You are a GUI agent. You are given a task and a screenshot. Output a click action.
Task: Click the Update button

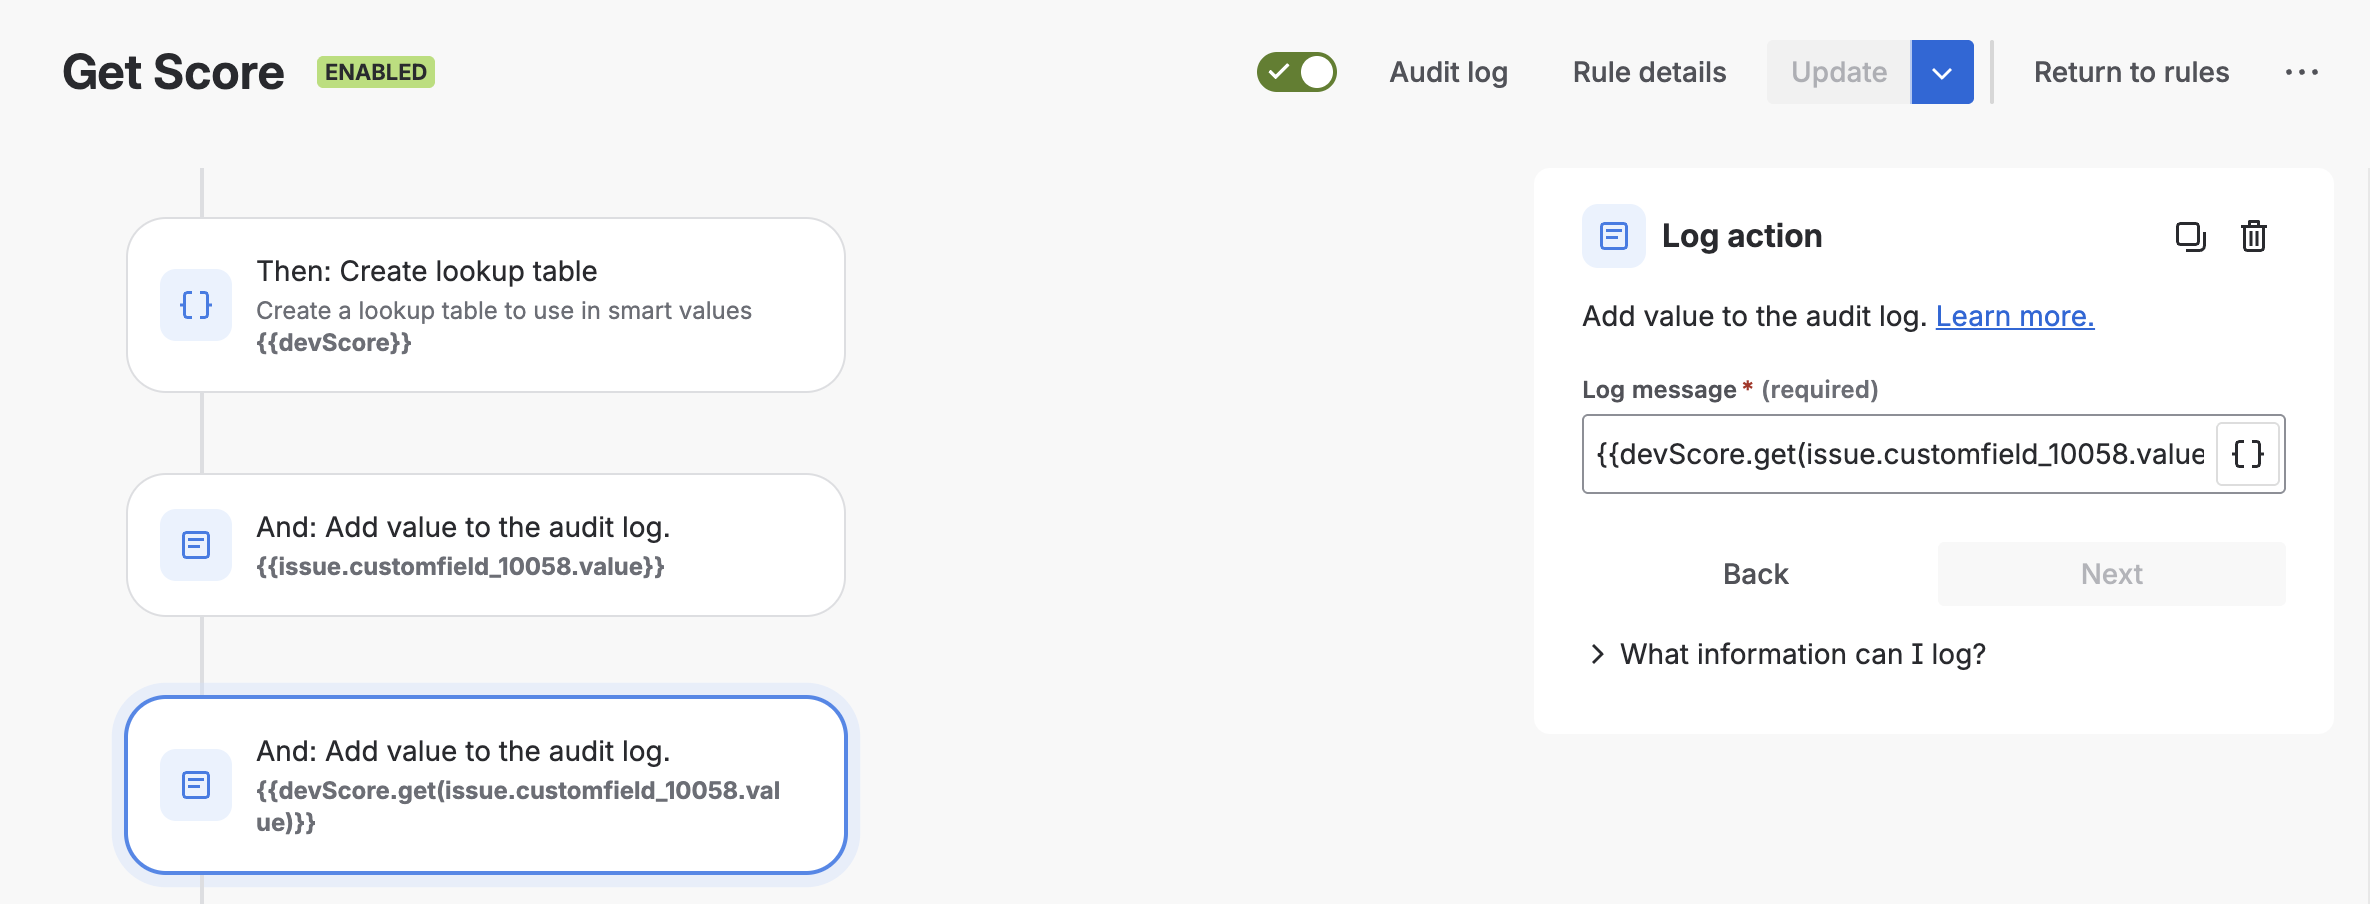tap(1839, 72)
